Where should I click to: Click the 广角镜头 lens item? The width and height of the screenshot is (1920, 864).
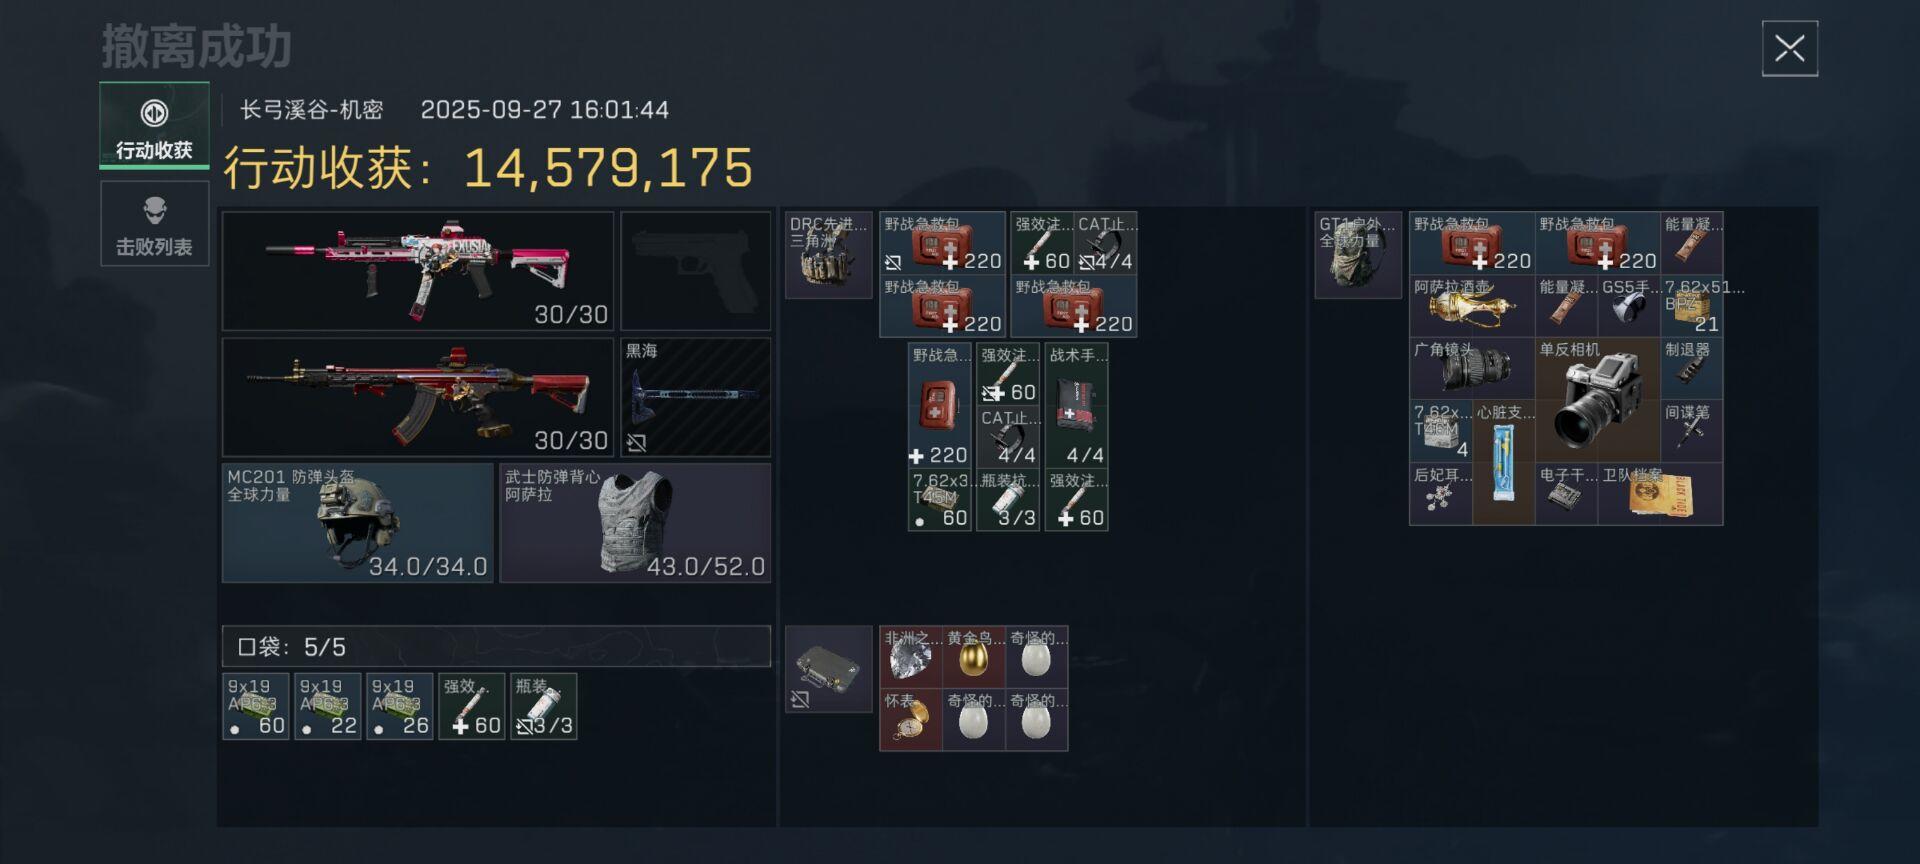pos(1472,369)
